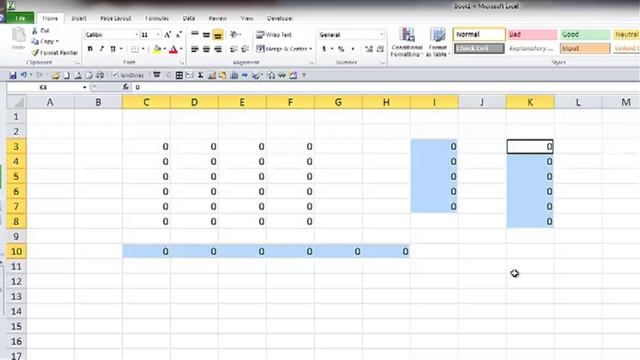Switch to the Developer tab
The height and width of the screenshot is (360, 640).
click(280, 18)
